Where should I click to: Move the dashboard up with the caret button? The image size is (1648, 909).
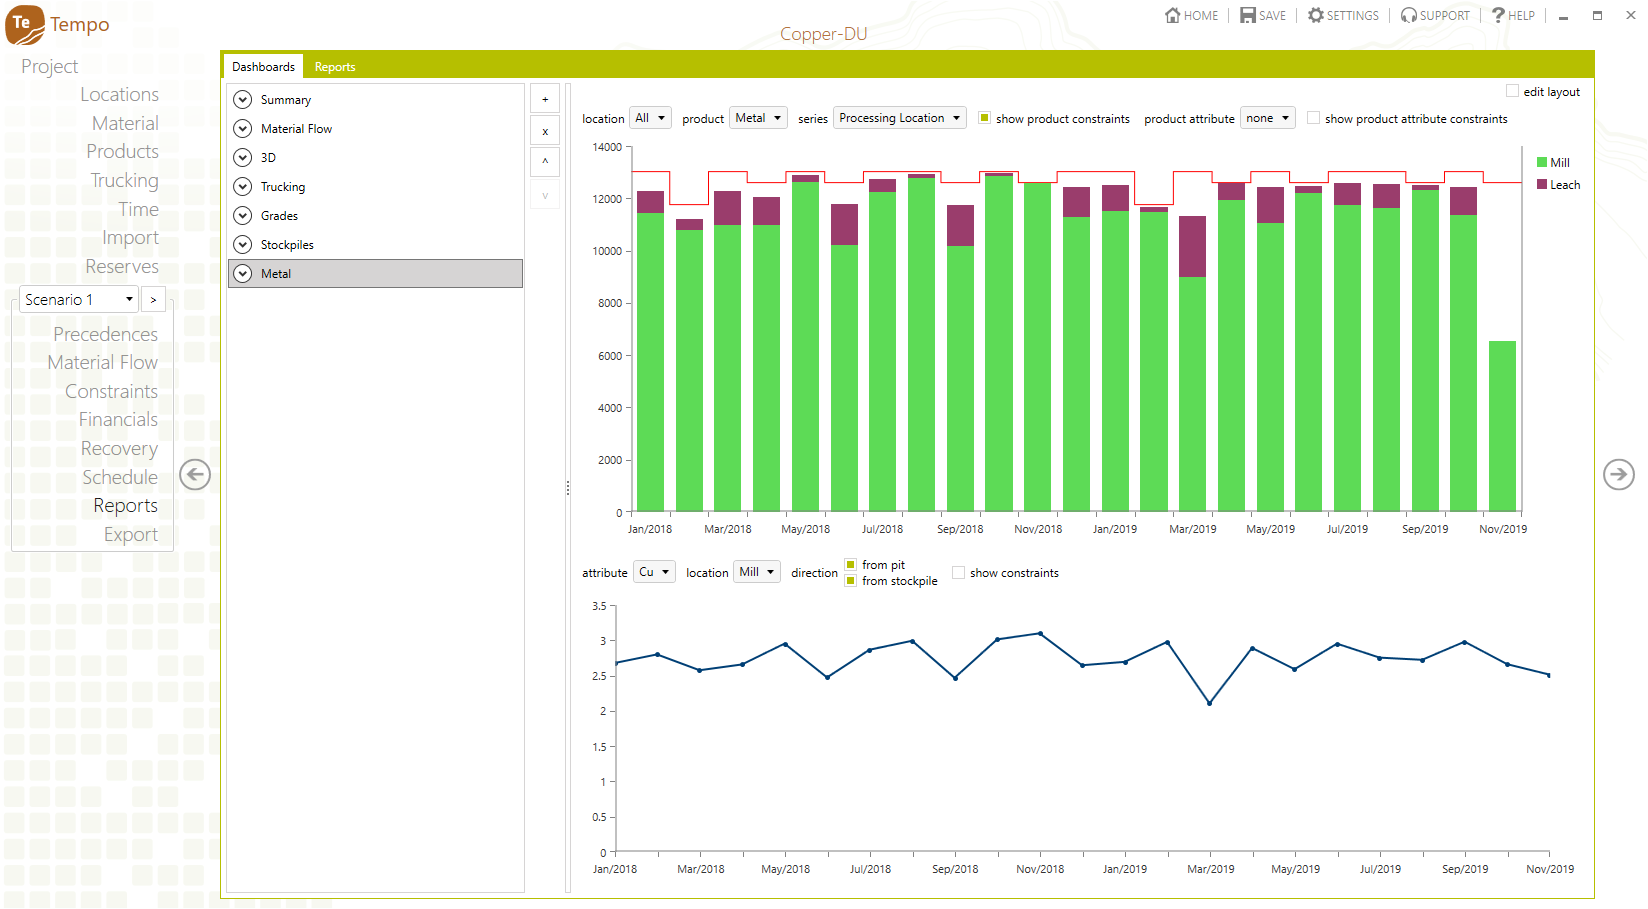click(545, 162)
